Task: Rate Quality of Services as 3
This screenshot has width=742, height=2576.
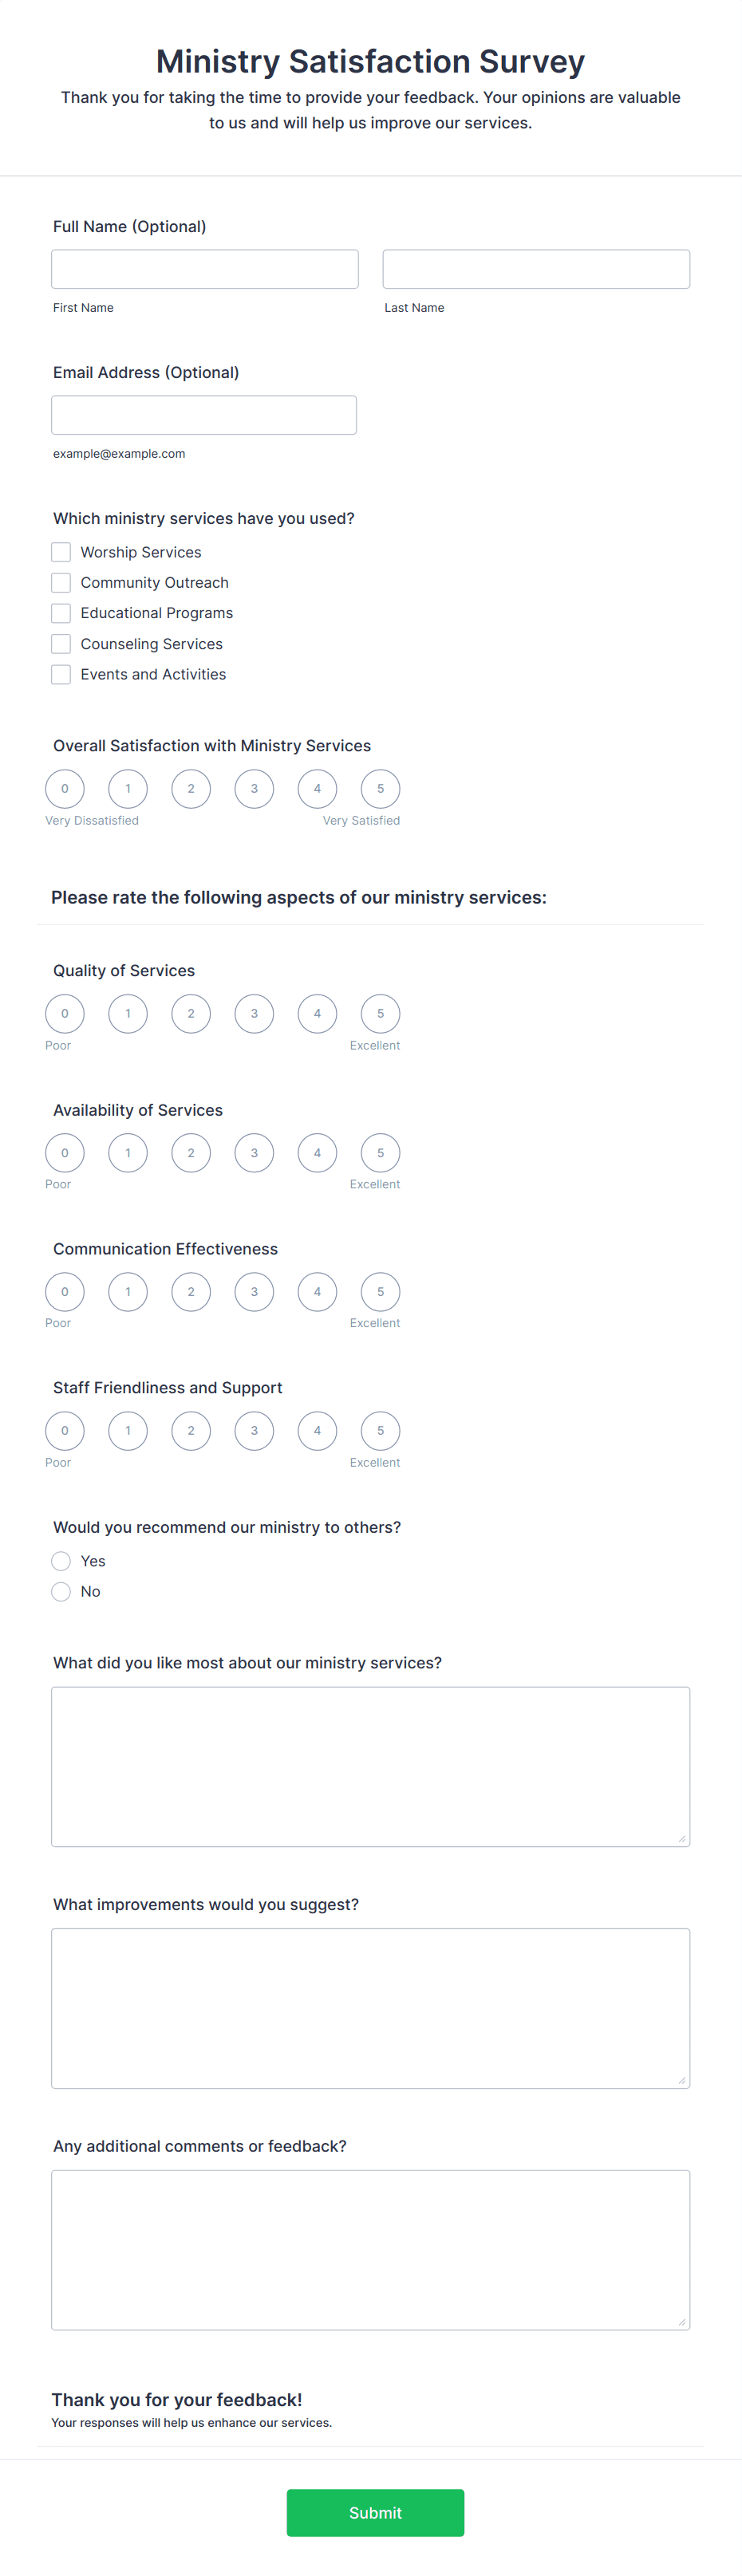Action: point(254,1013)
